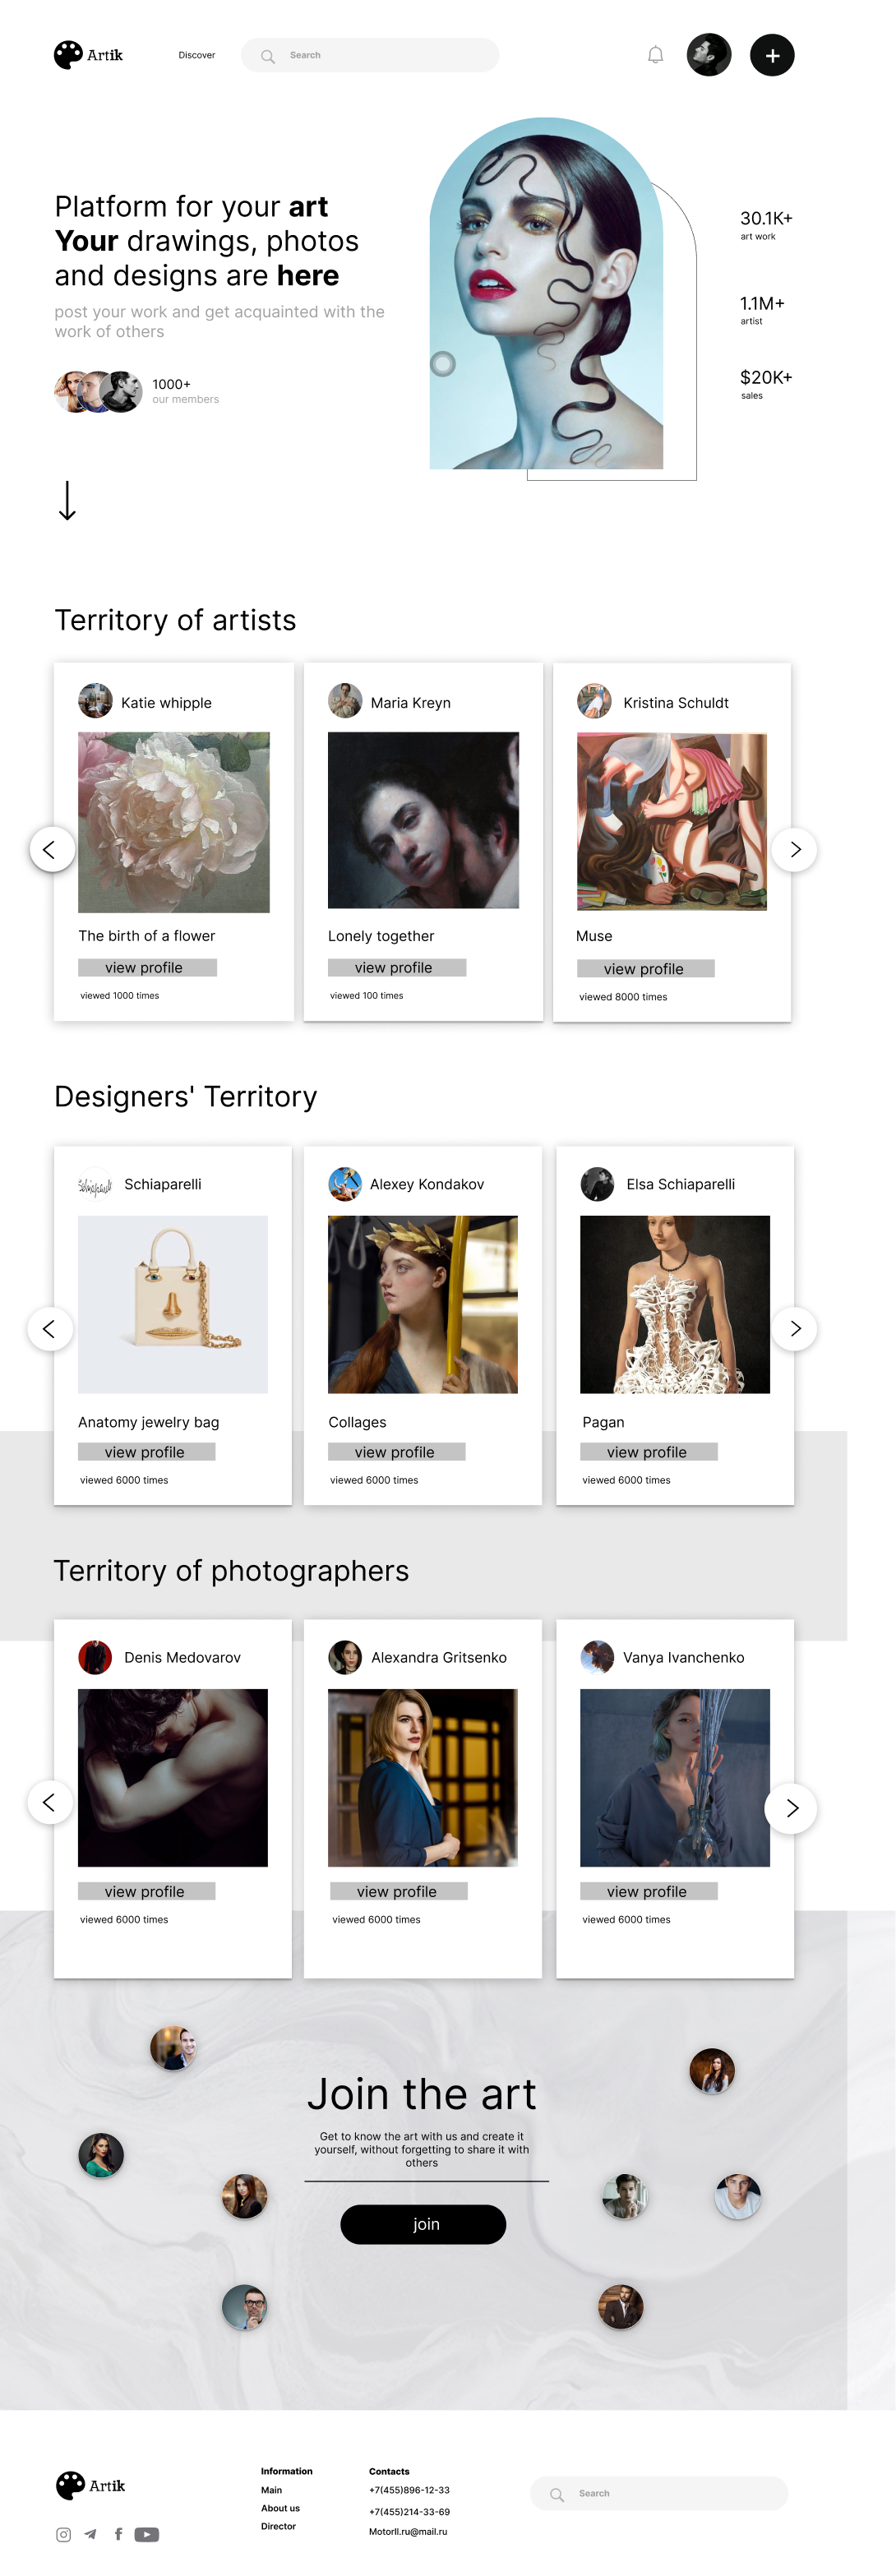896x2576 pixels.
Task: Show previous designers with left arrow
Action: 50,1328
